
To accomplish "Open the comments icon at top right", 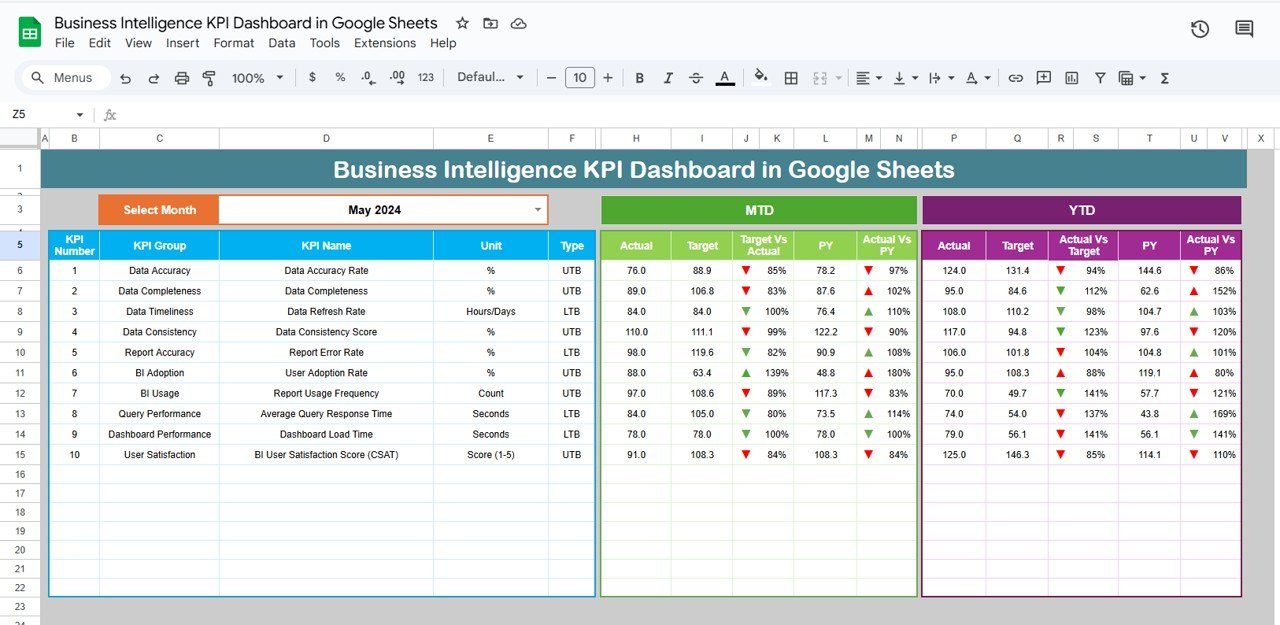I will (x=1244, y=29).
